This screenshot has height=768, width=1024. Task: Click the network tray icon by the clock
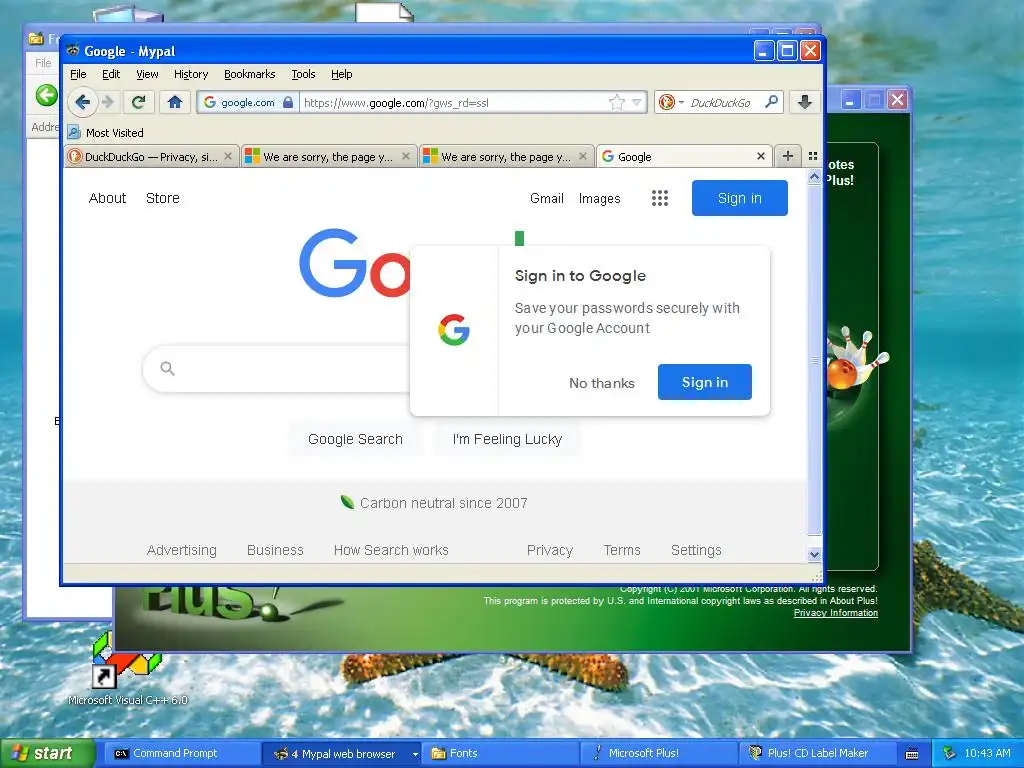pyautogui.click(x=950, y=753)
